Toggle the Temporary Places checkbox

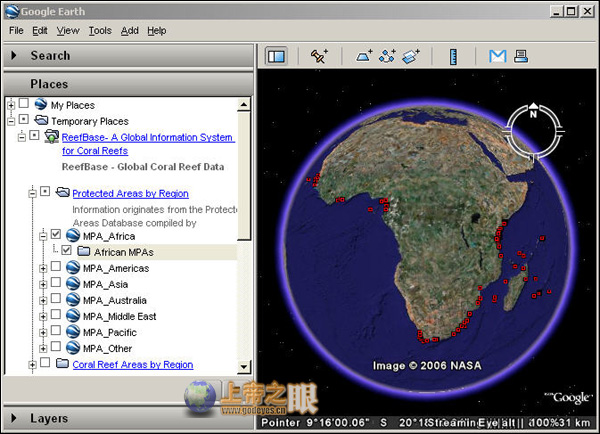click(24, 119)
